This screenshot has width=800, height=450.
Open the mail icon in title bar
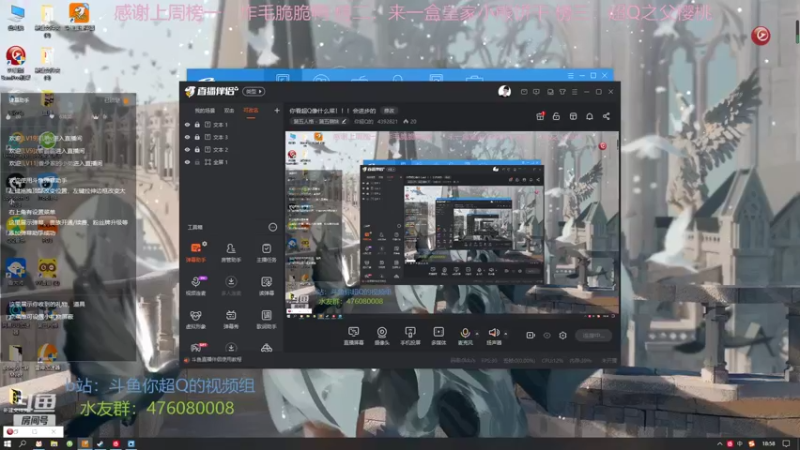coord(524,92)
